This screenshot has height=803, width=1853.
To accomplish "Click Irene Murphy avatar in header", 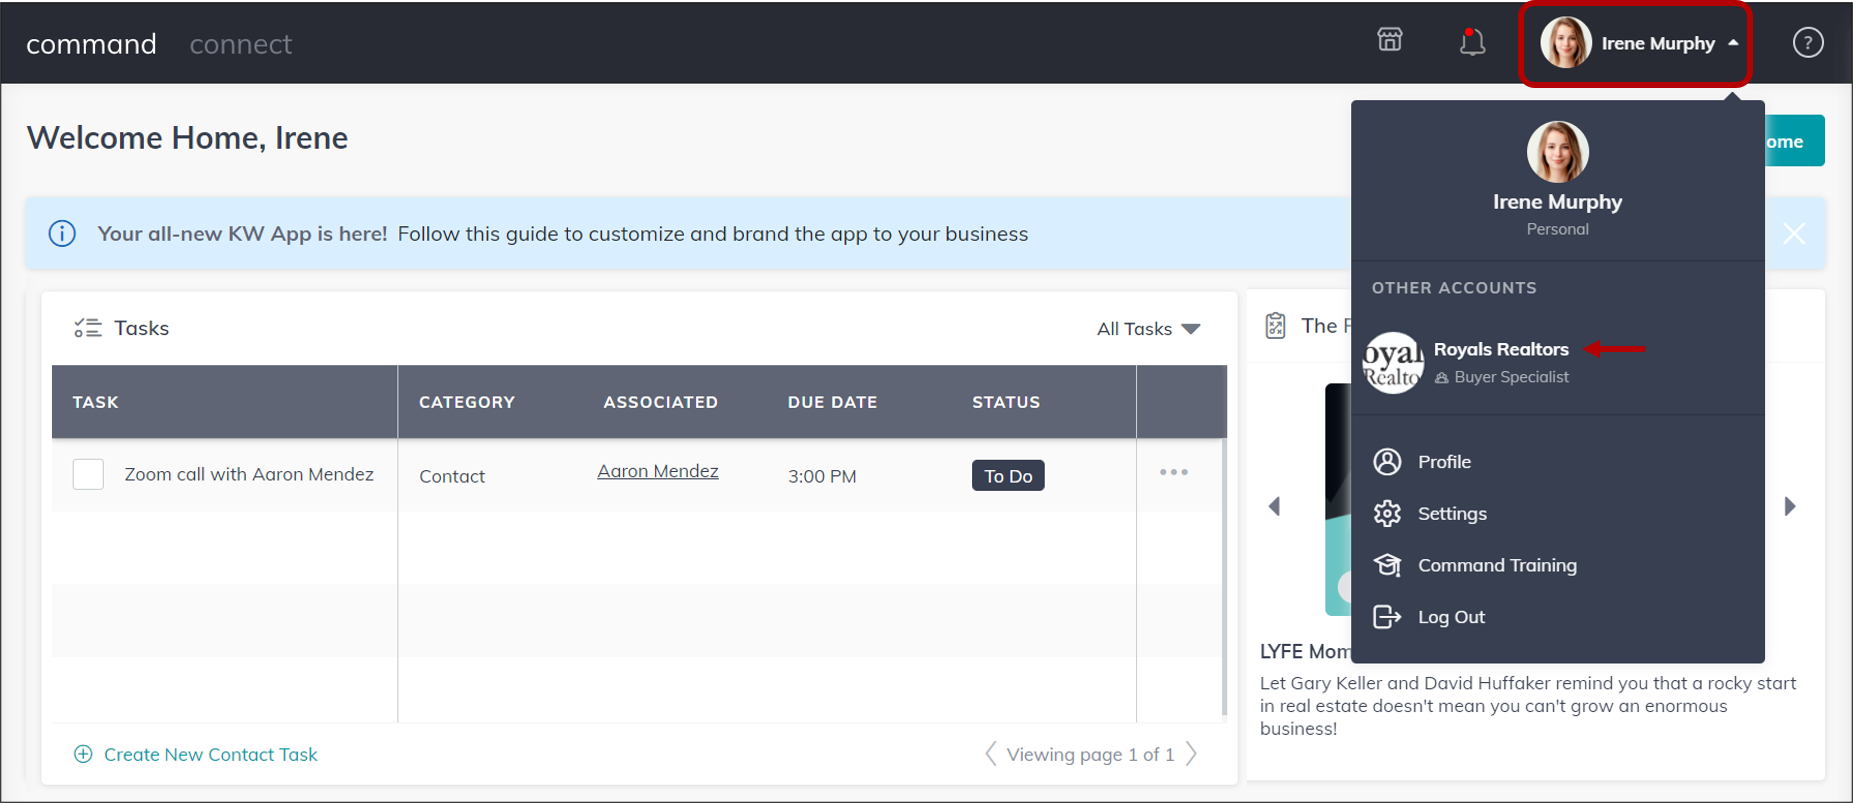I will 1565,43.
